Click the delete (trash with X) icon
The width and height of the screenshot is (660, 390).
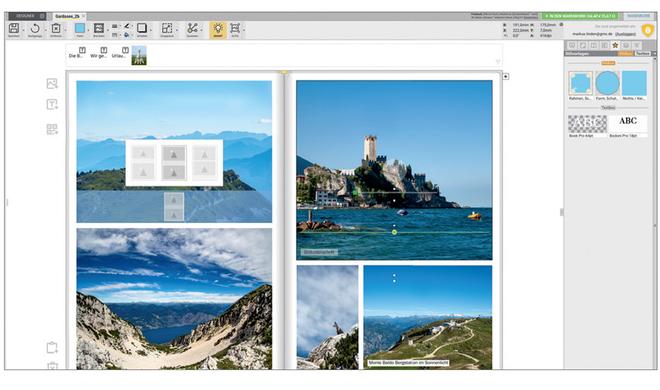(x=56, y=28)
